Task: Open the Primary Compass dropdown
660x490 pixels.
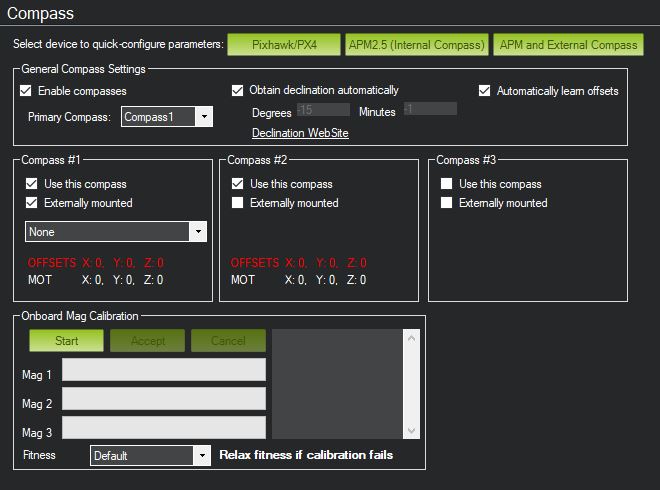Action: 167,117
